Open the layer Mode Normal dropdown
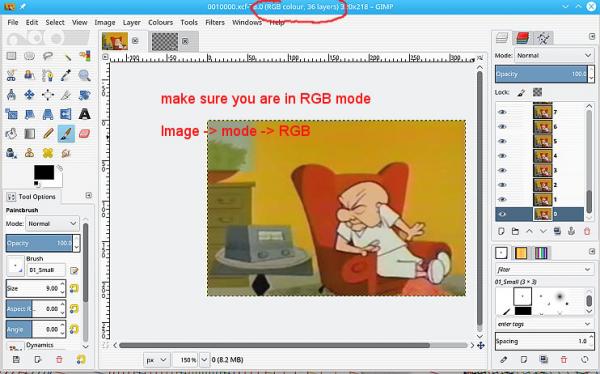Screen dimensions: 600x374 point(554,56)
